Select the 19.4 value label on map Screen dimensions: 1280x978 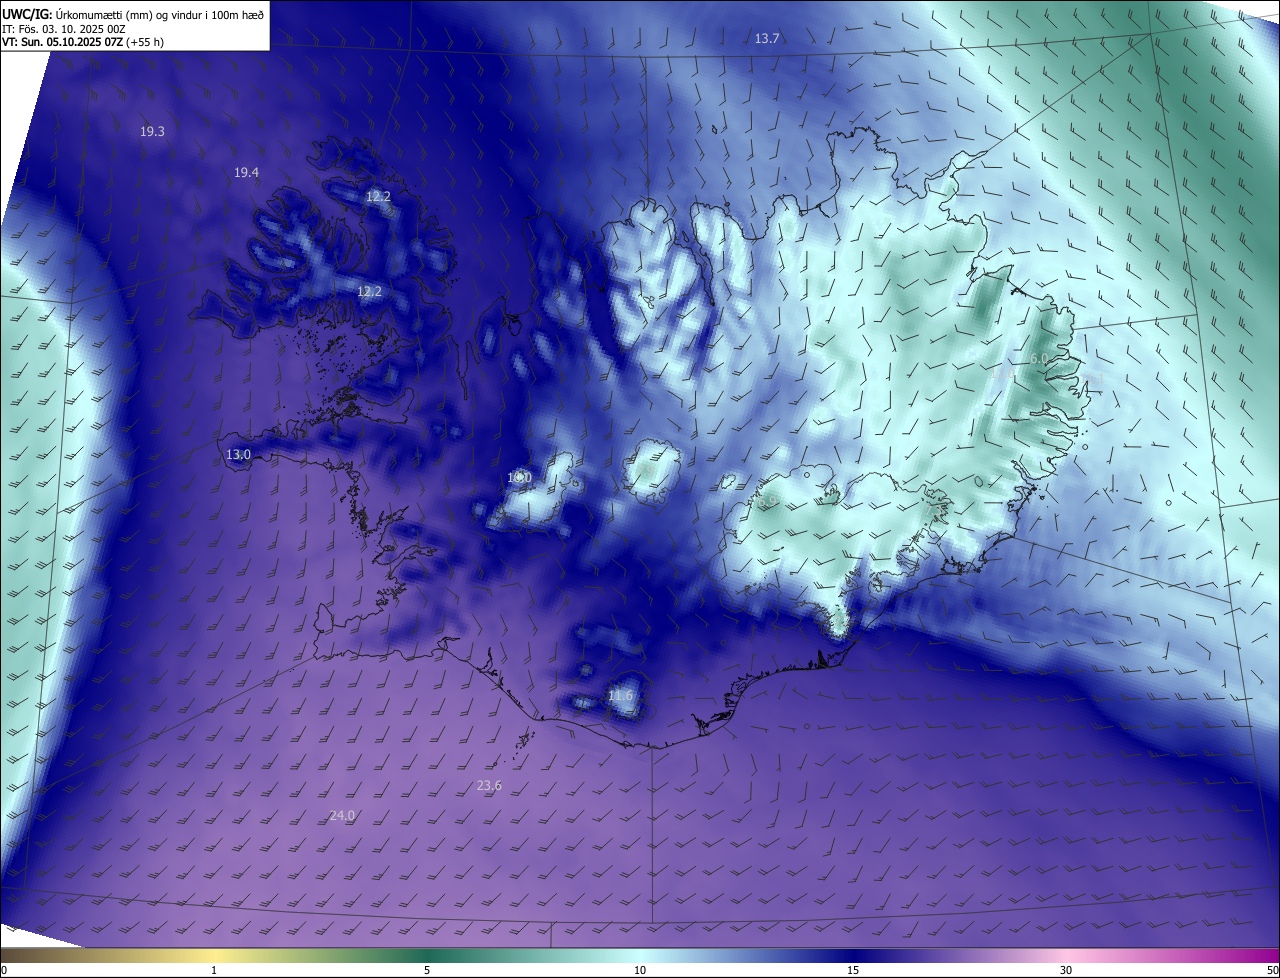tap(246, 173)
